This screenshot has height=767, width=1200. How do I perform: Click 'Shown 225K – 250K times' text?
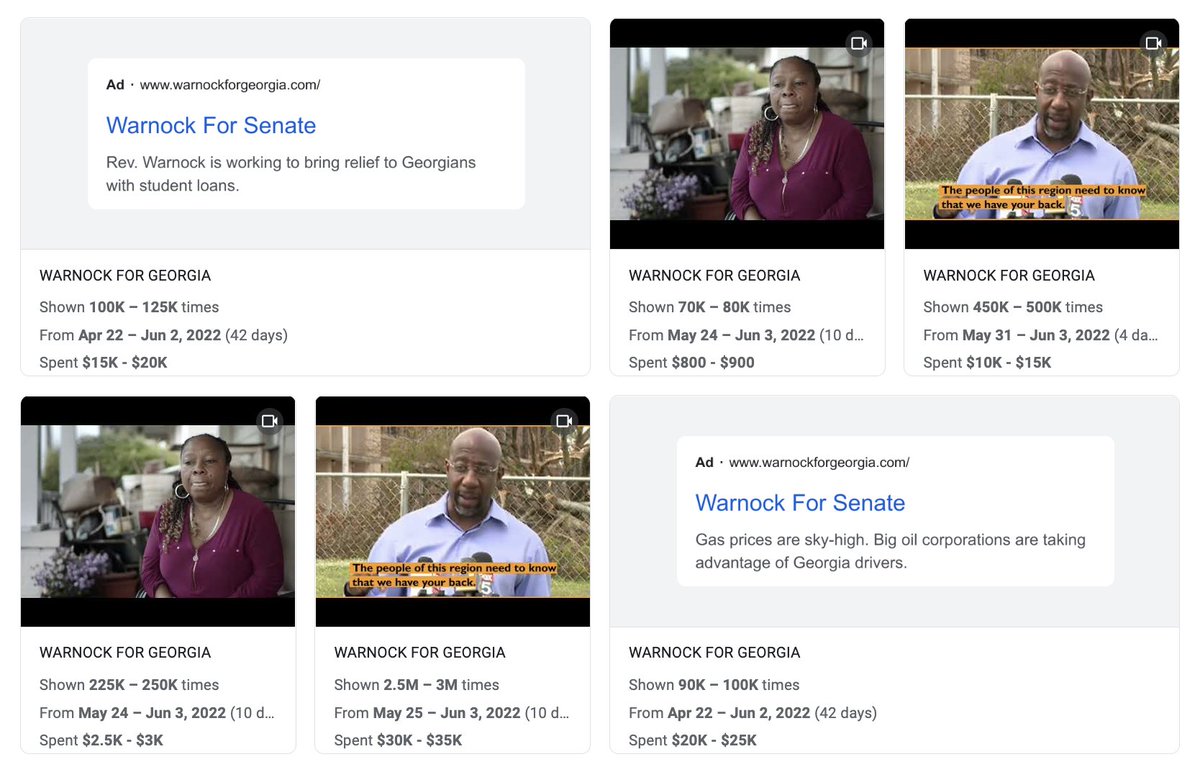point(129,685)
